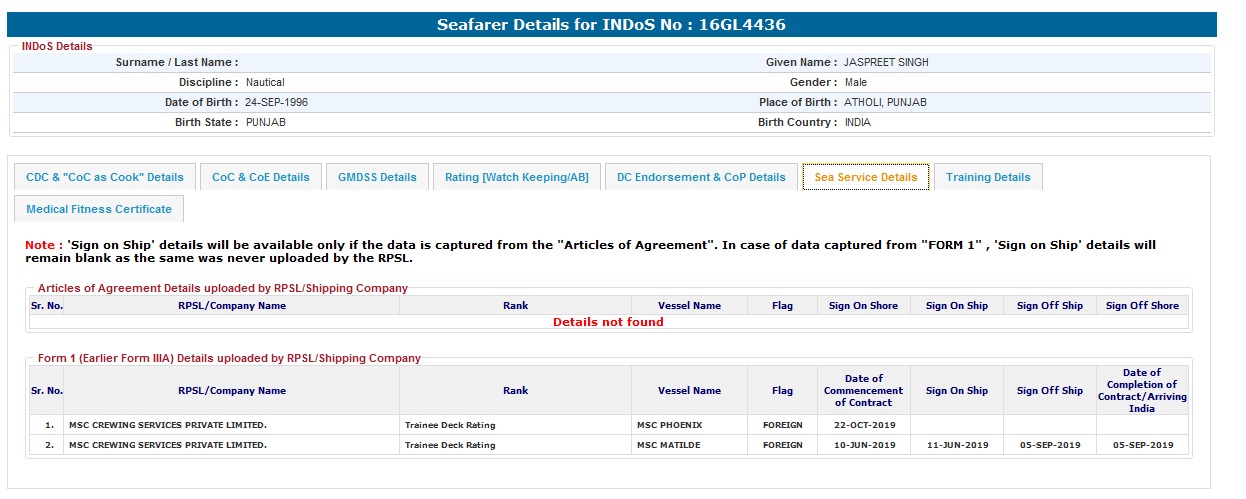The image size is (1246, 499).
Task: Click Form 1 (Earlier Form IIIA) section legend
Action: pos(229,358)
